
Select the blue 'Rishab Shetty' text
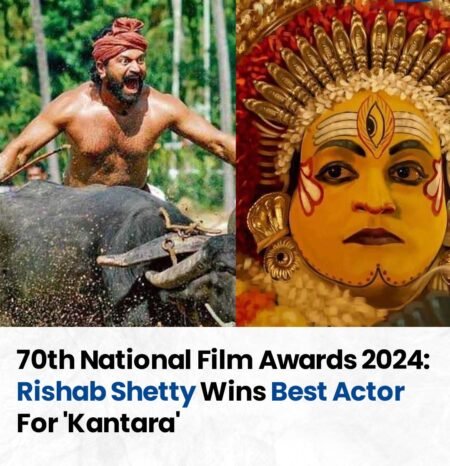coord(106,392)
